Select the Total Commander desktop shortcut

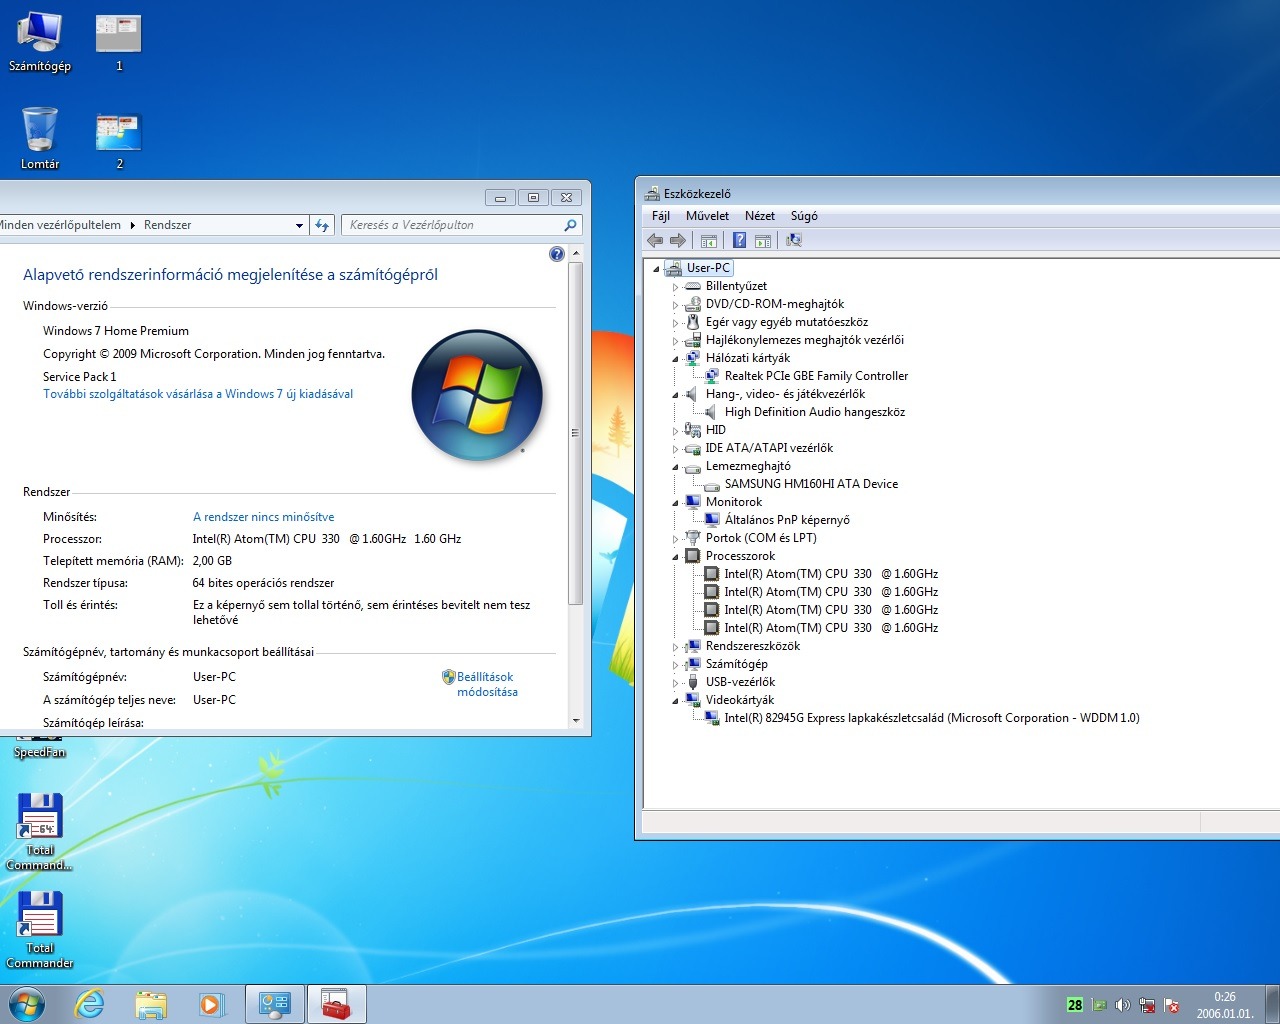point(40,930)
